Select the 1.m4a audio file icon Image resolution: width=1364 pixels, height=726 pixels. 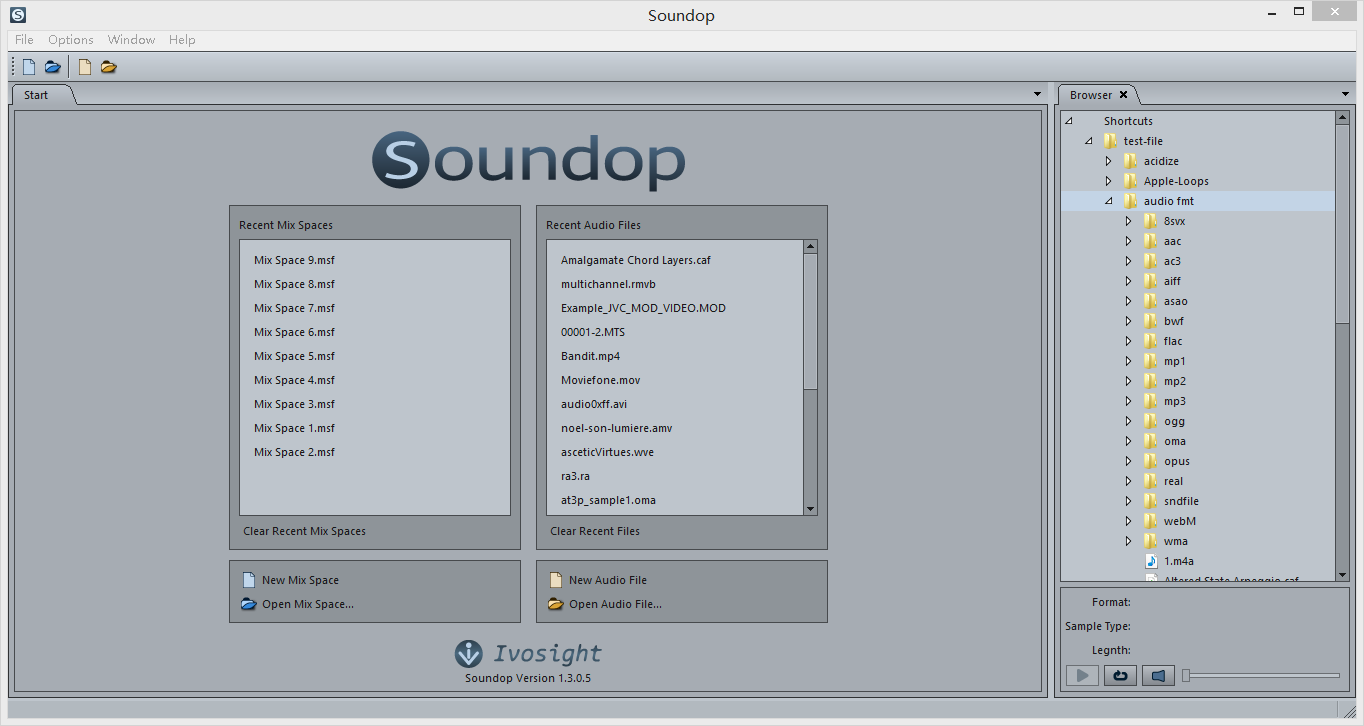(x=1151, y=561)
